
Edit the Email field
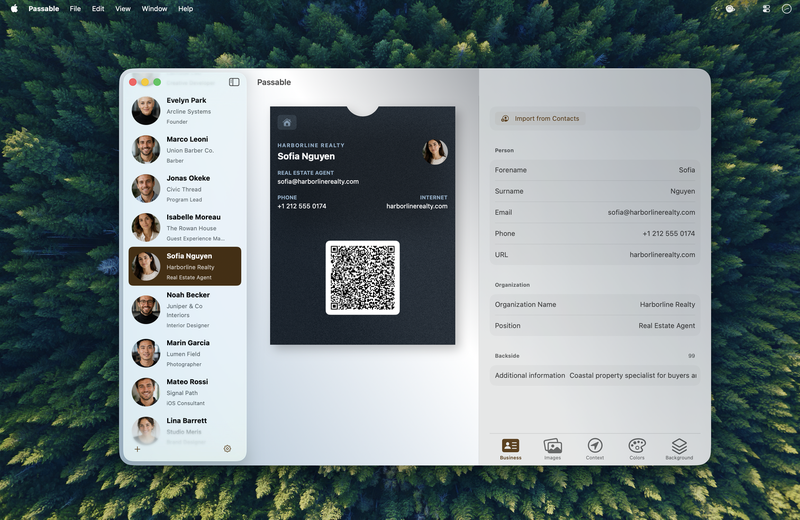pyautogui.click(x=595, y=212)
